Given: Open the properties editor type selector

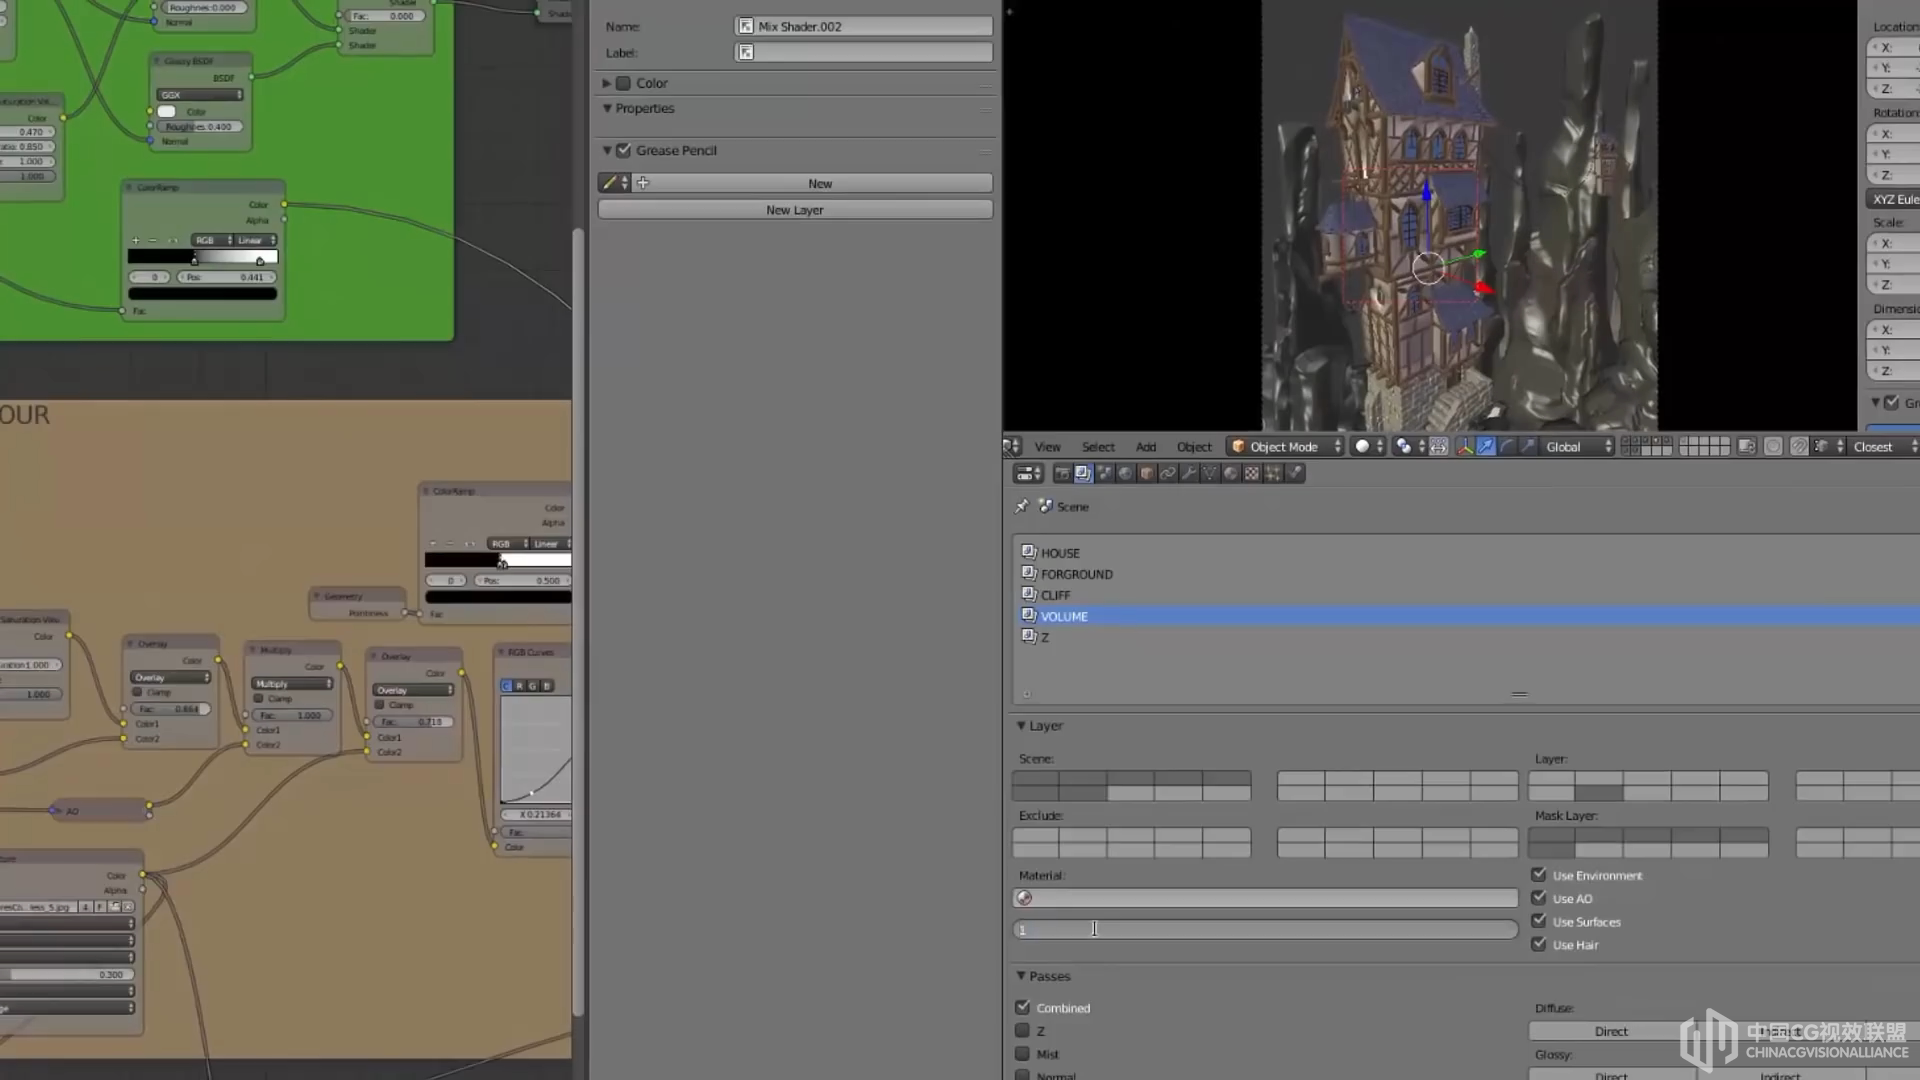Looking at the screenshot, I should tap(1028, 473).
